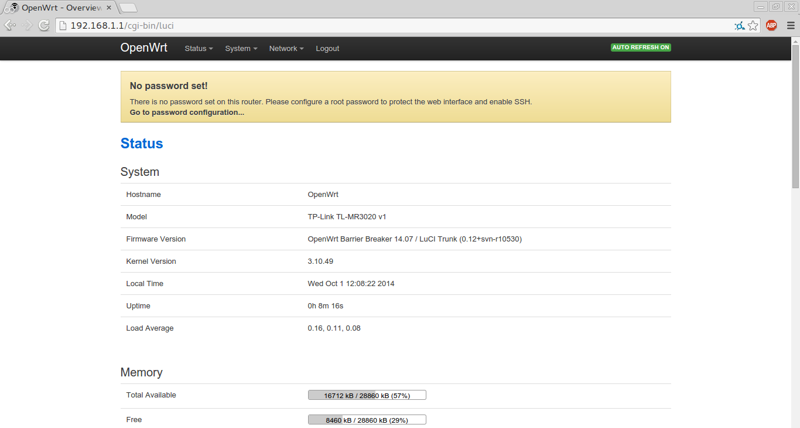The width and height of the screenshot is (800, 428).
Task: Maximize the browser window
Action: point(776,7)
